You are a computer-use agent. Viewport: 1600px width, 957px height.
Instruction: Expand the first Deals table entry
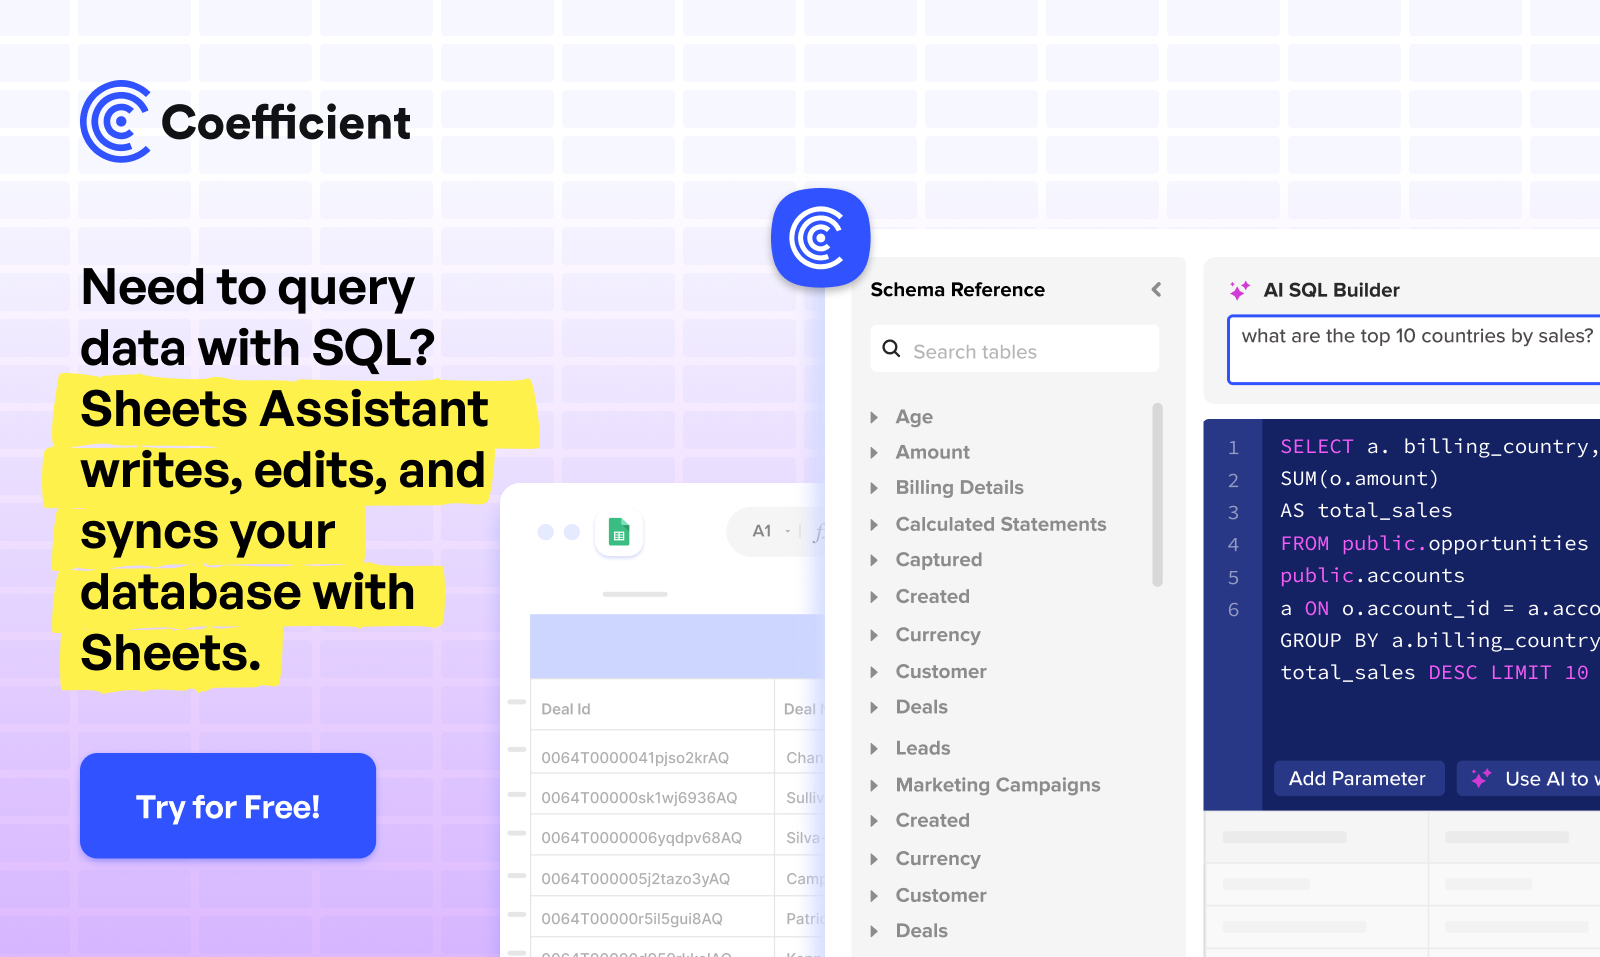pos(874,708)
